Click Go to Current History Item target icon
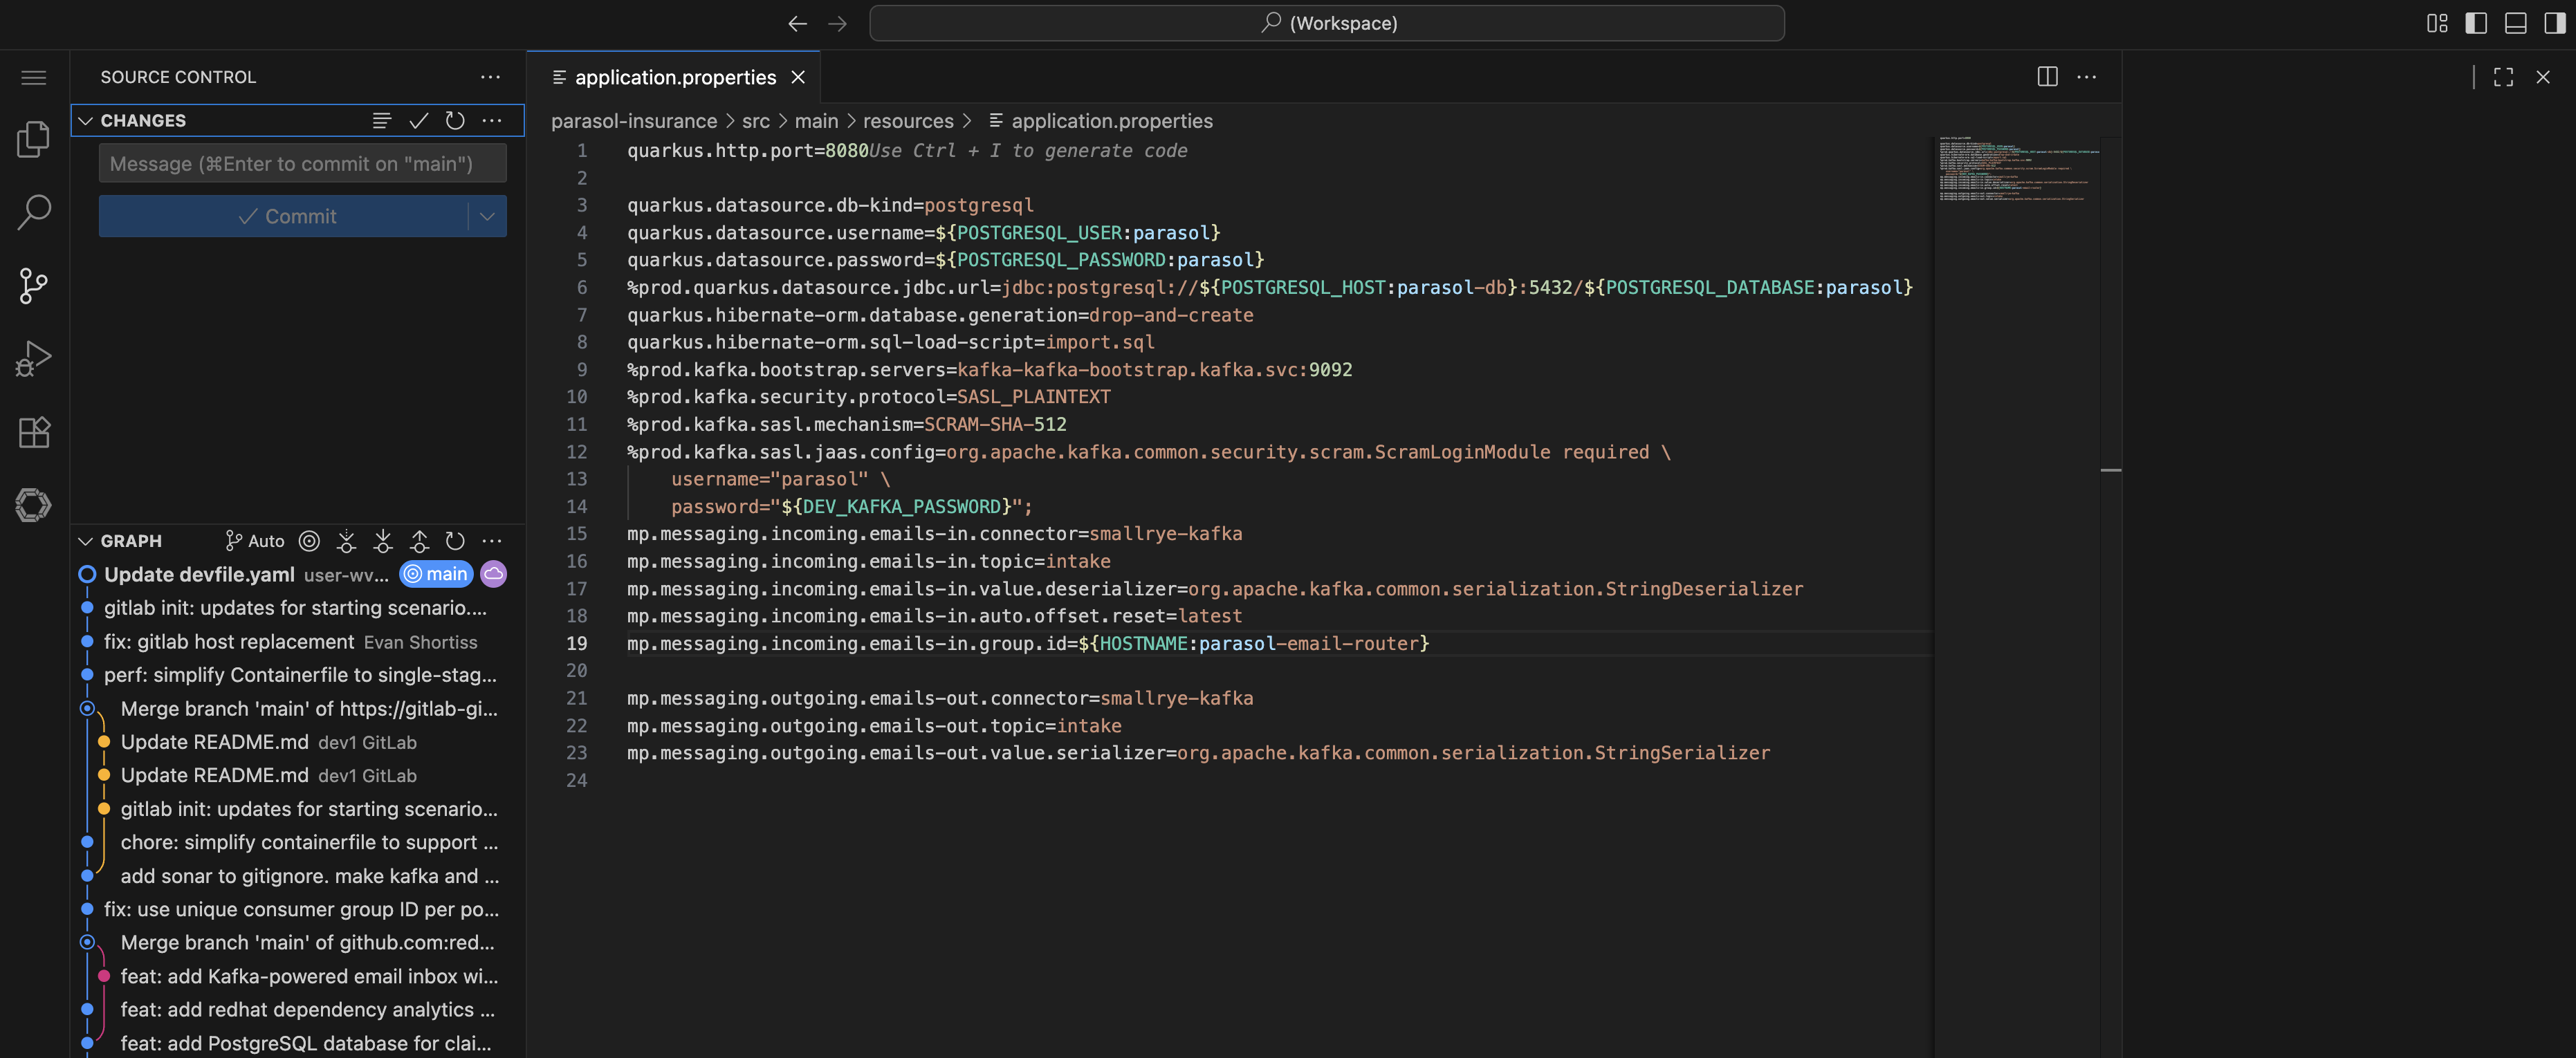The height and width of the screenshot is (1058, 2576). tap(310, 541)
